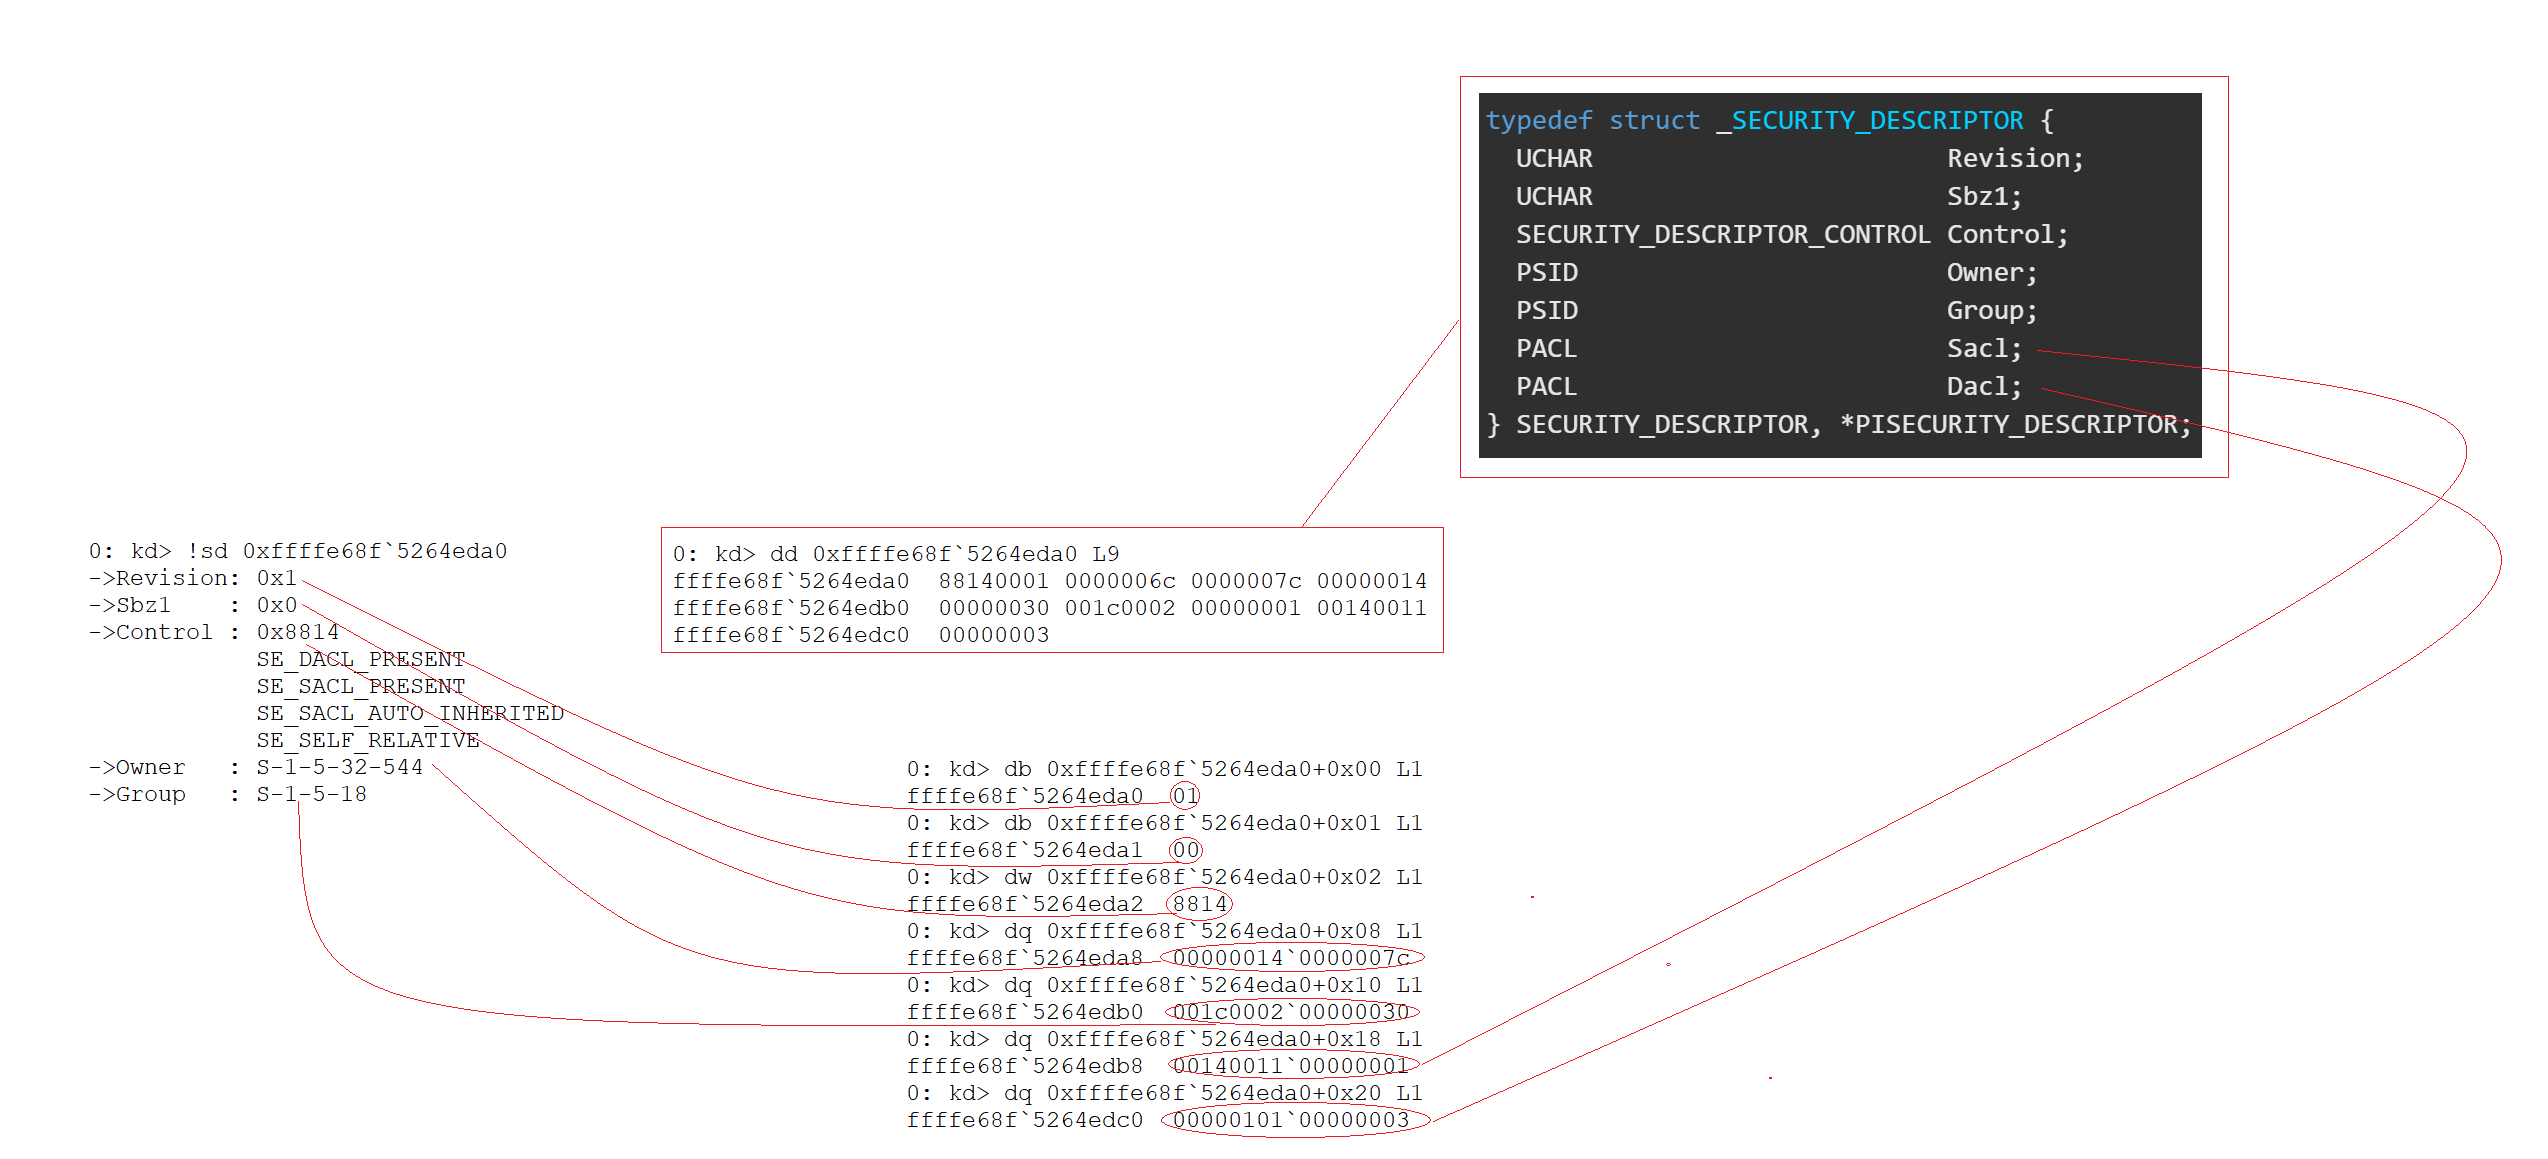This screenshot has width=2548, height=1159.
Task: Click the circled 001c0002`00000030 value
Action: pos(1291,1012)
